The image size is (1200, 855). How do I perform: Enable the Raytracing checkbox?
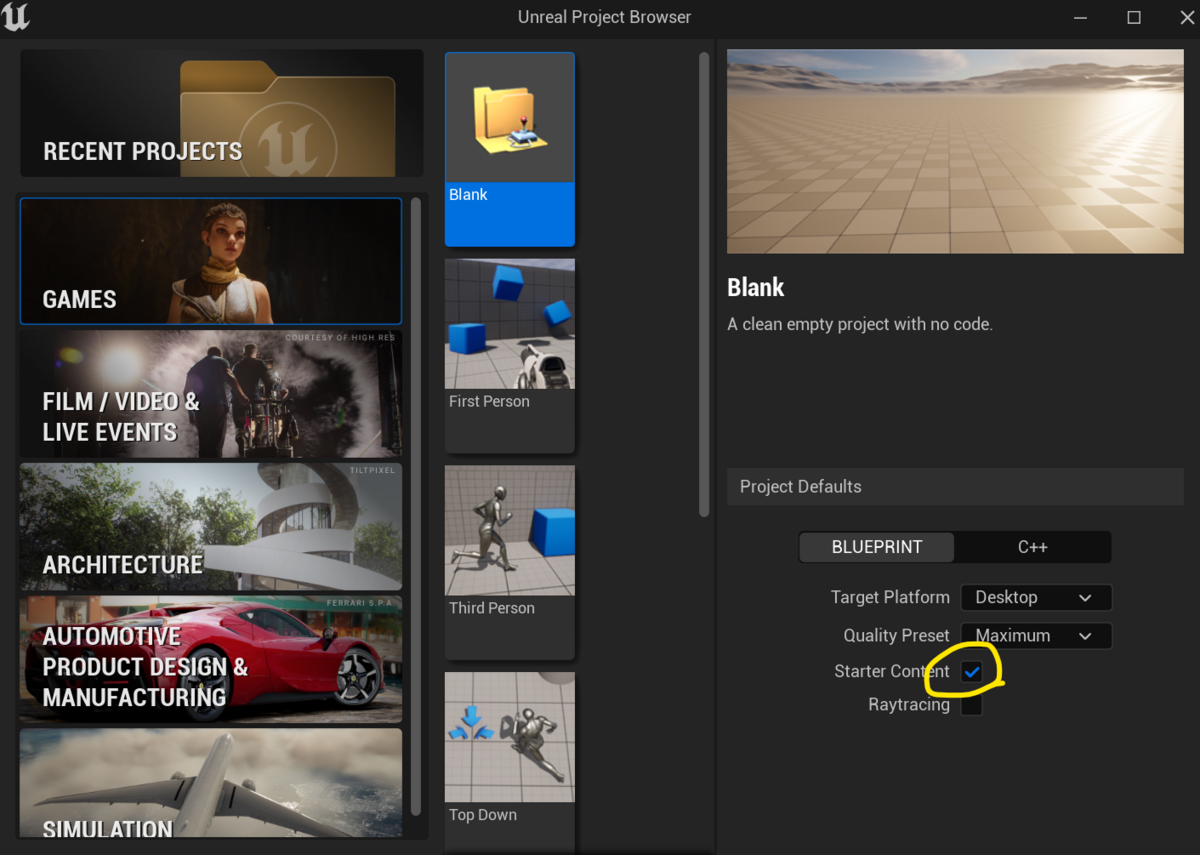pyautogui.click(x=971, y=705)
